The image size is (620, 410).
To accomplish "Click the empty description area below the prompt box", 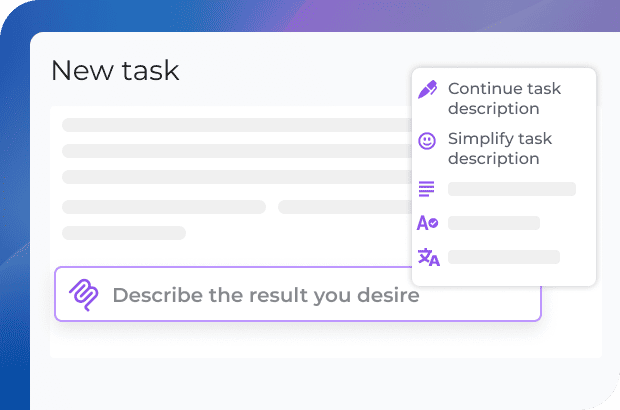I will (300, 340).
